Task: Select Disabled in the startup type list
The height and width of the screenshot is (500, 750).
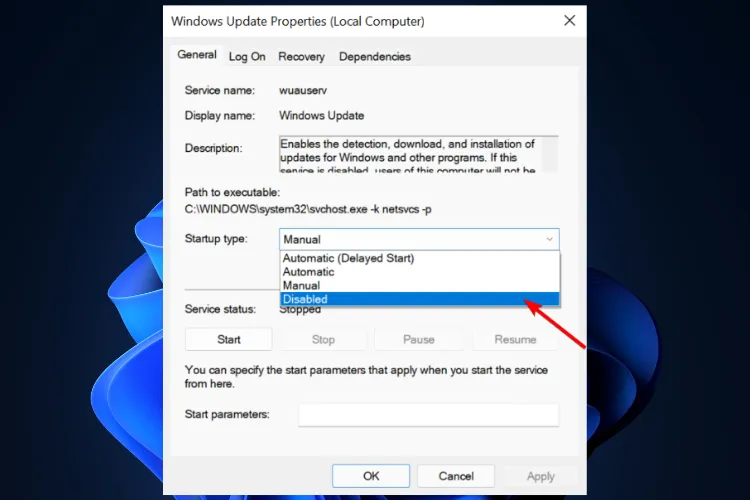Action: [419, 299]
